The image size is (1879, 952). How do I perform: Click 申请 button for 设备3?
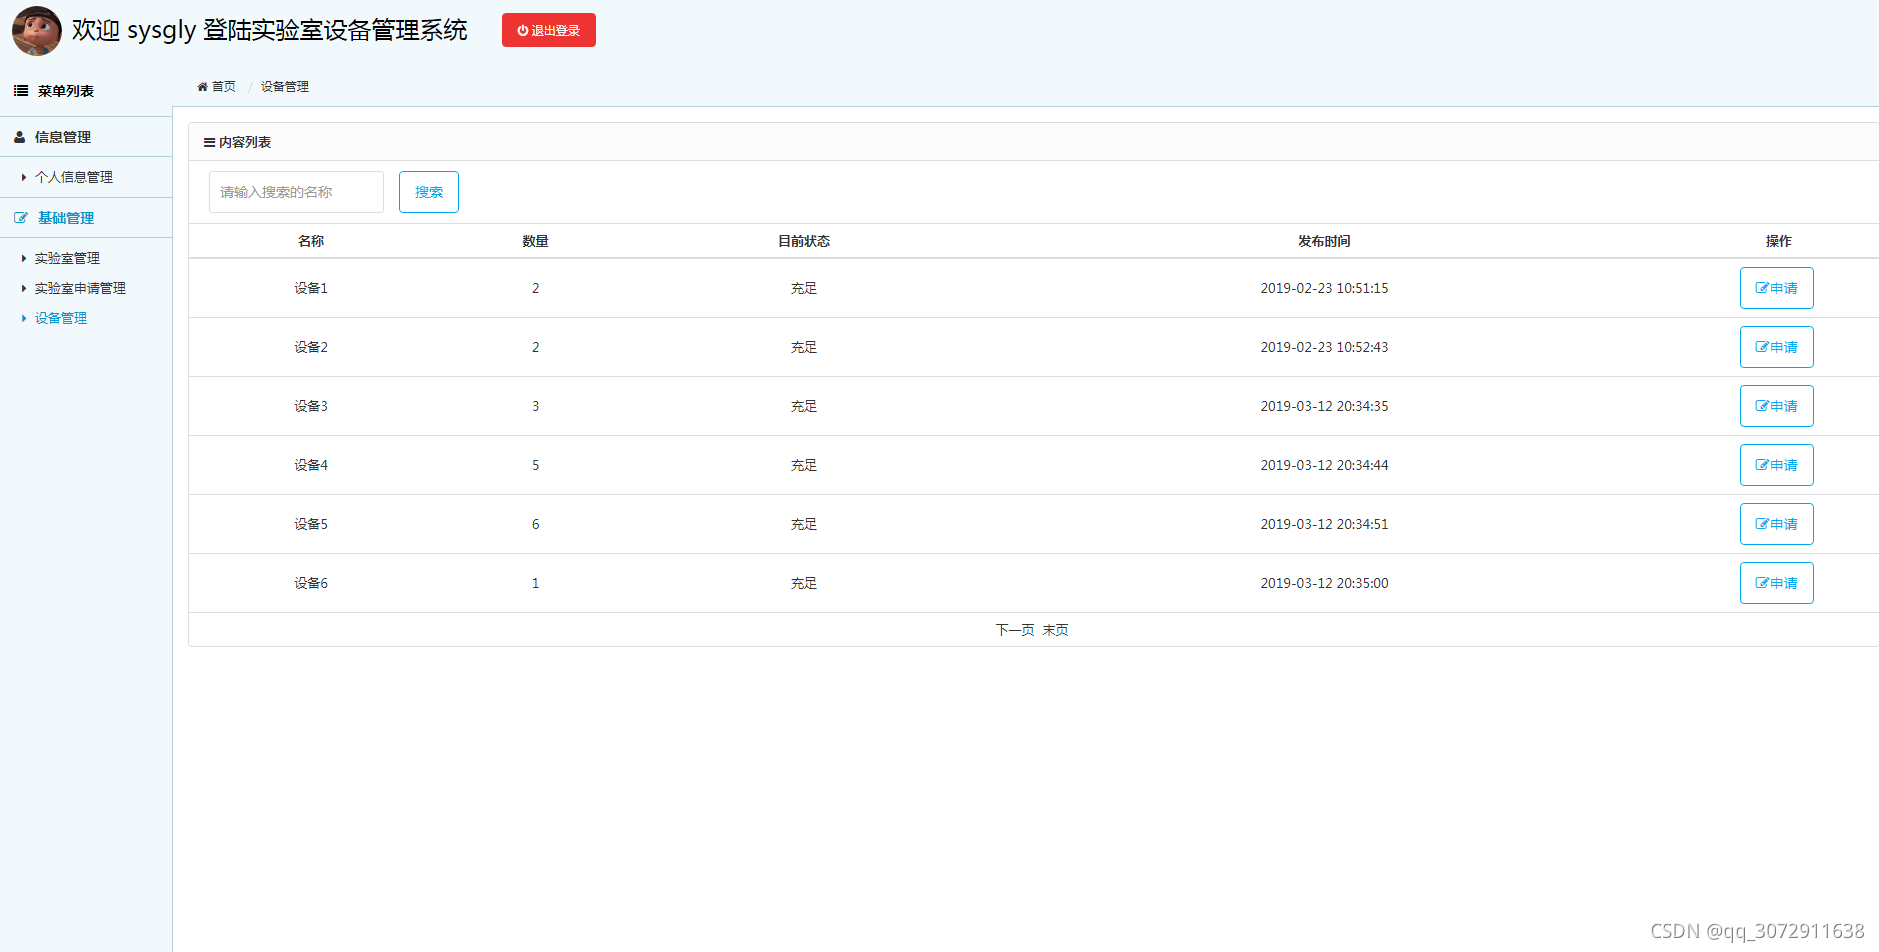click(1777, 406)
